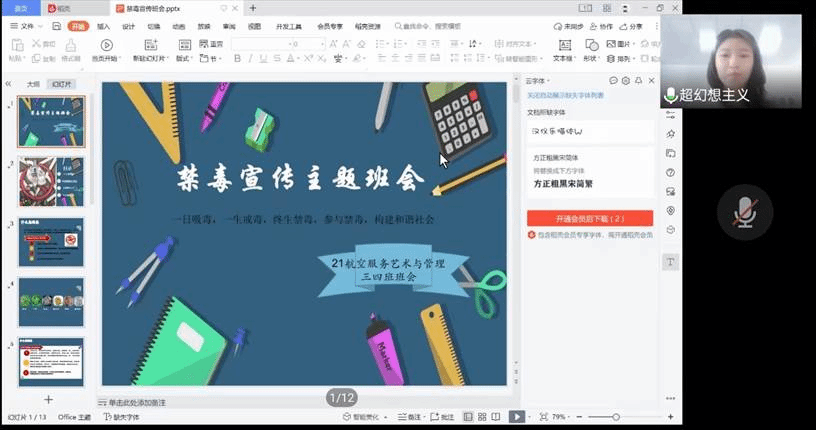The width and height of the screenshot is (816, 430).
Task: Click the bell icon in font panel
Action: (x=638, y=81)
